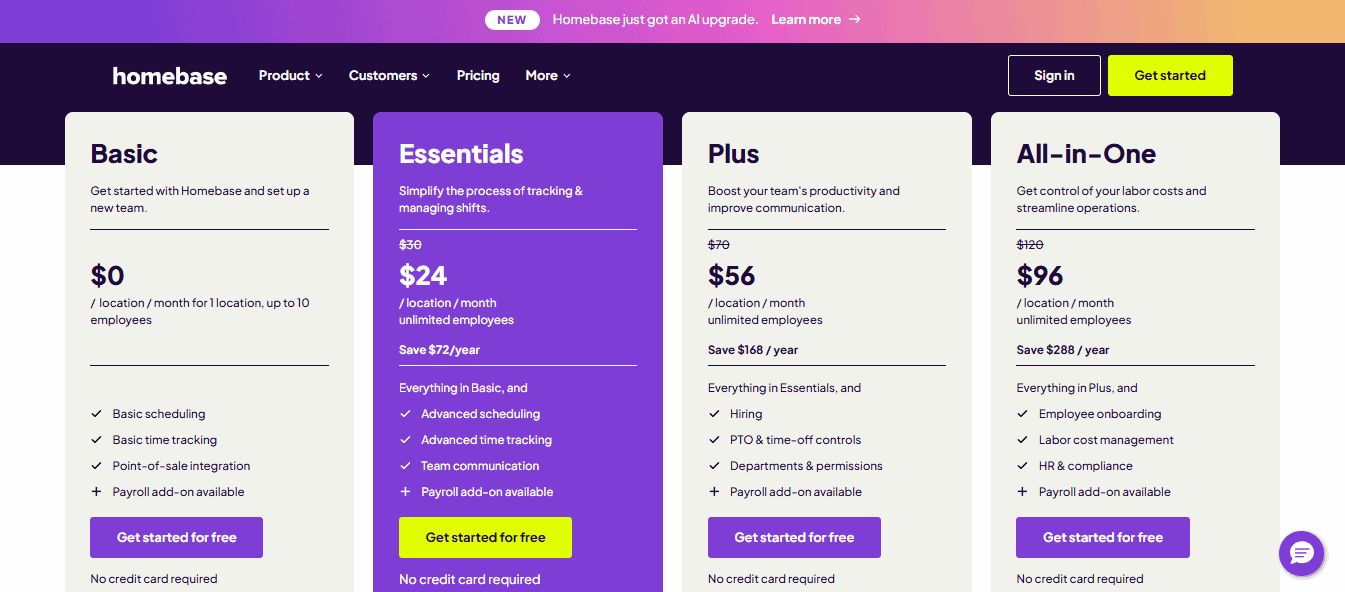Click the homebase logo
The height and width of the screenshot is (592, 1345).
point(170,76)
